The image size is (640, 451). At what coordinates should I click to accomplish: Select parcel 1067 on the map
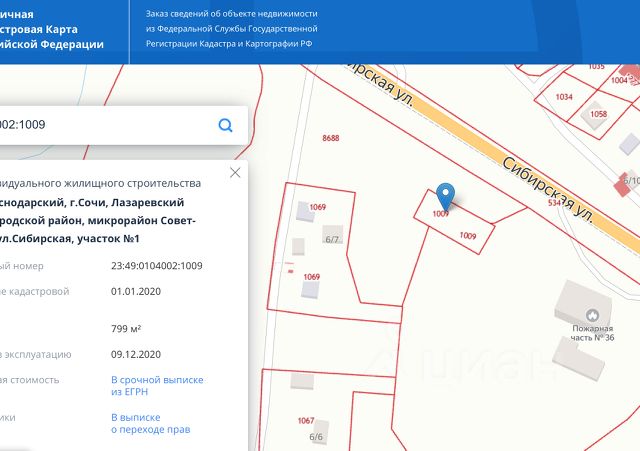pos(306,421)
